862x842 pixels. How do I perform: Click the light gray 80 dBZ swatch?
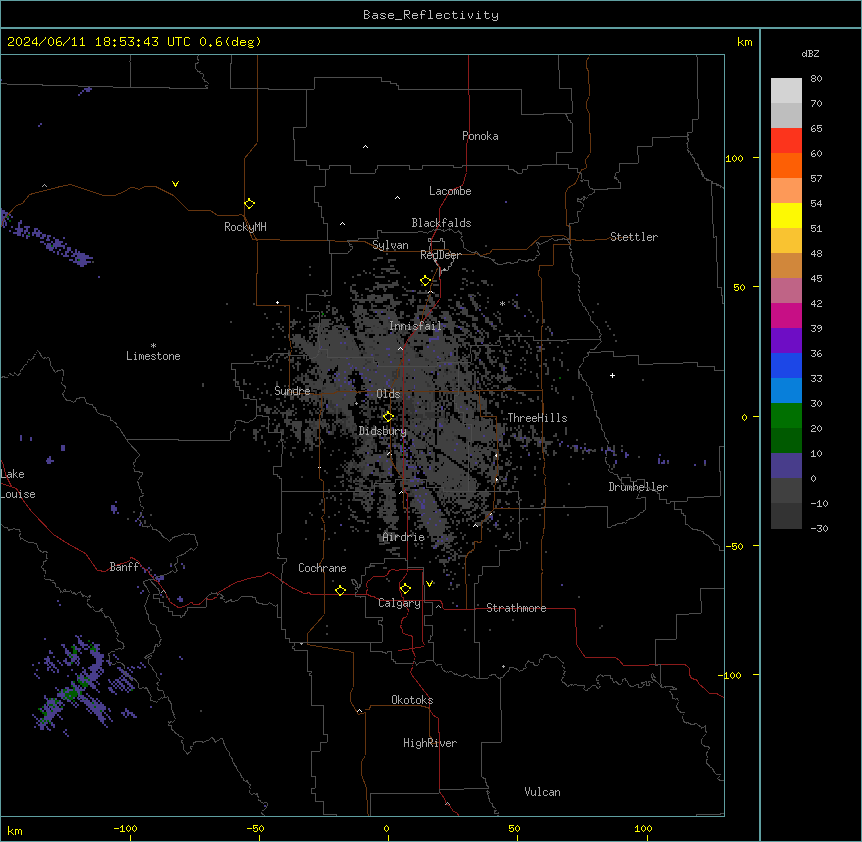(x=786, y=90)
